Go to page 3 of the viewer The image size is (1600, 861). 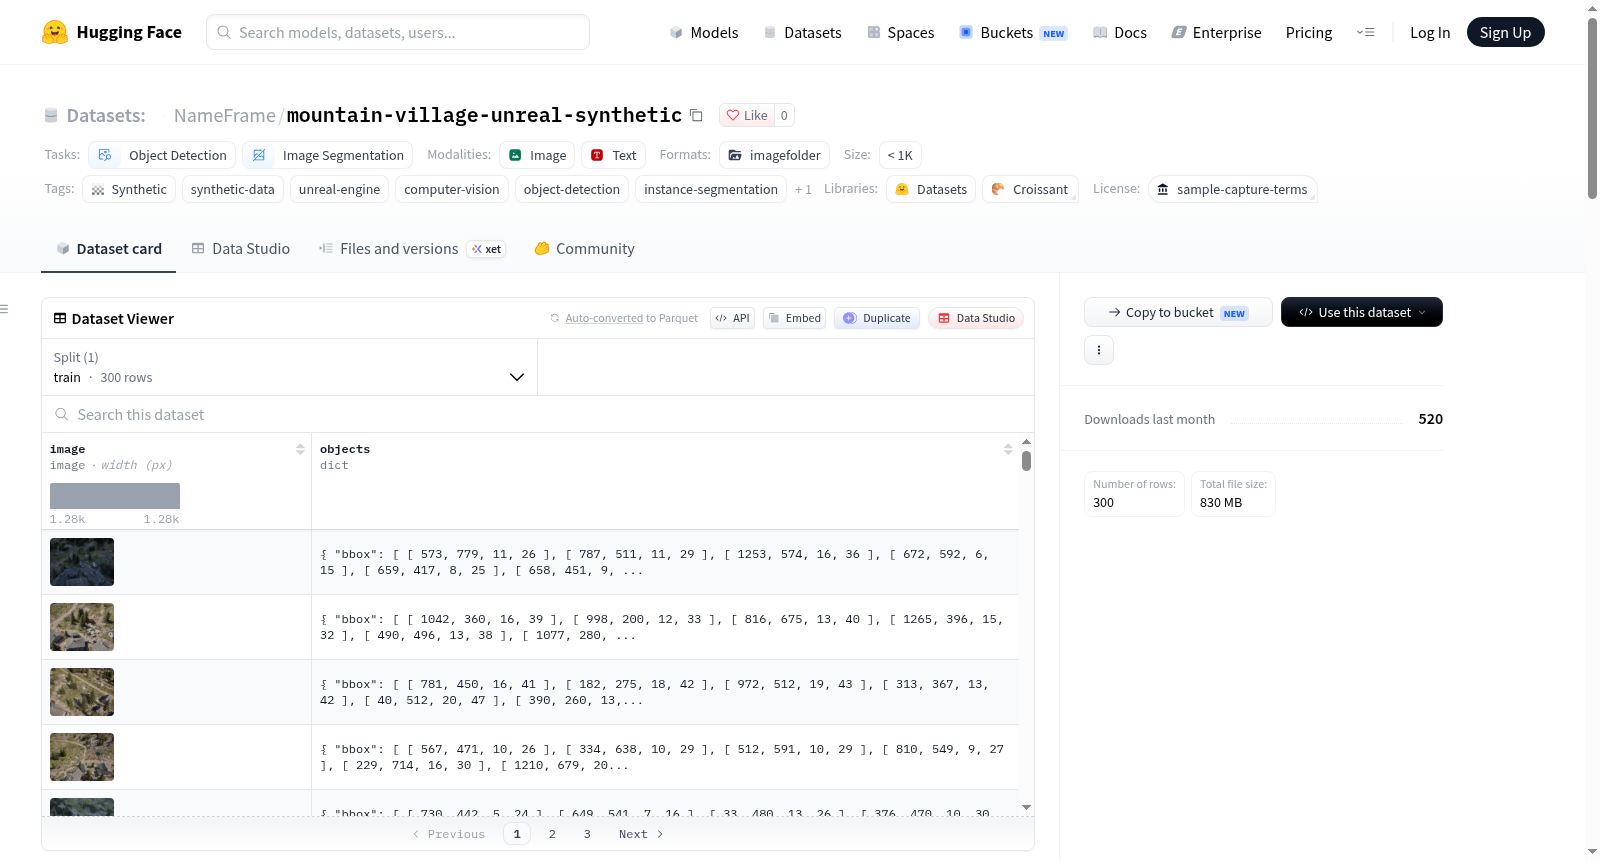(x=587, y=834)
